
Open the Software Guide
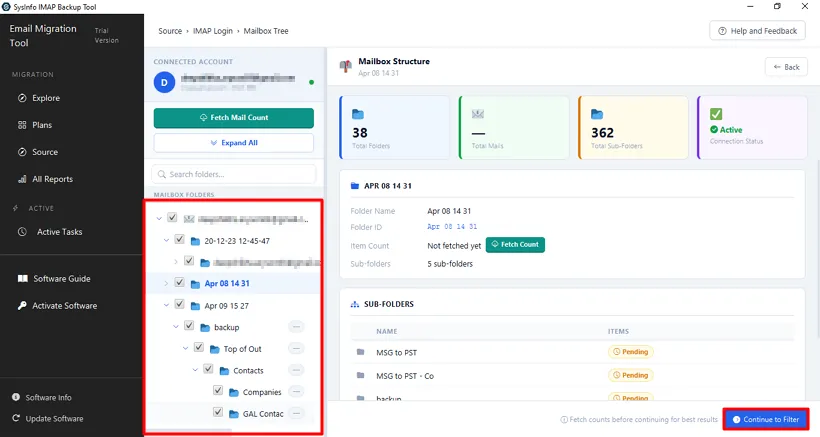(x=62, y=279)
